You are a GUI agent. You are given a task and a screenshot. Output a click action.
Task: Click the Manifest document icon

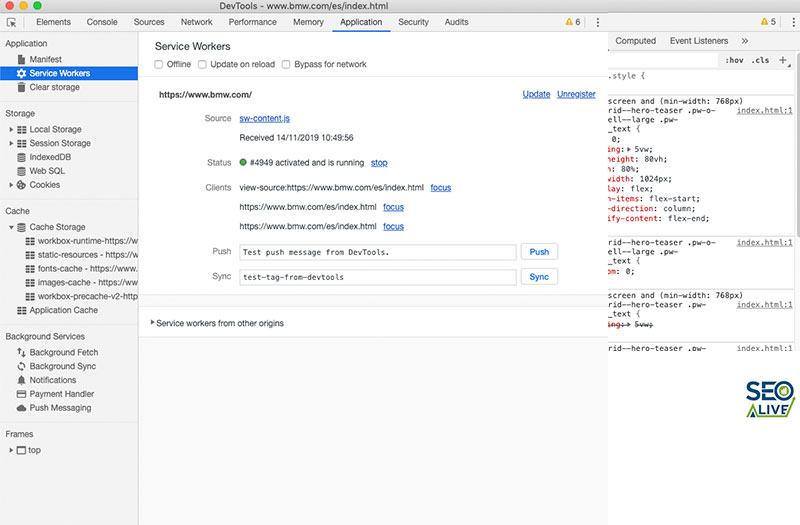coord(21,60)
